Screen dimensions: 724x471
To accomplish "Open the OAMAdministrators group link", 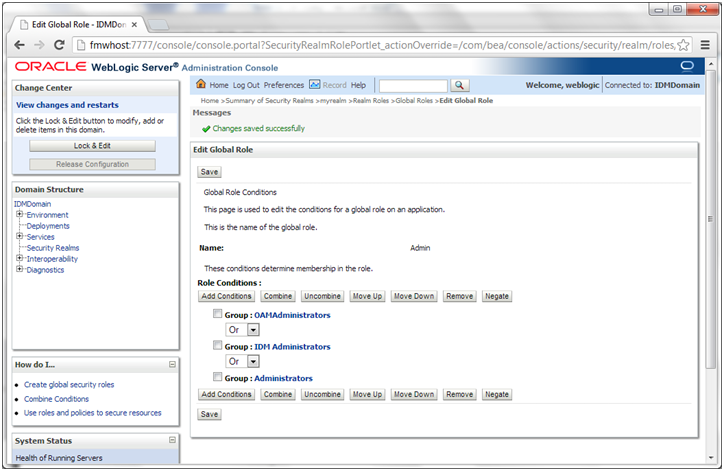I will pos(292,315).
